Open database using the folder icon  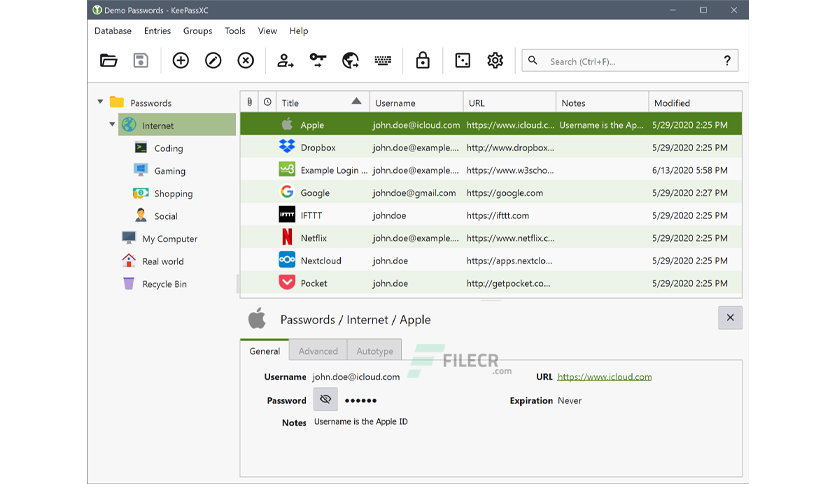tap(109, 60)
